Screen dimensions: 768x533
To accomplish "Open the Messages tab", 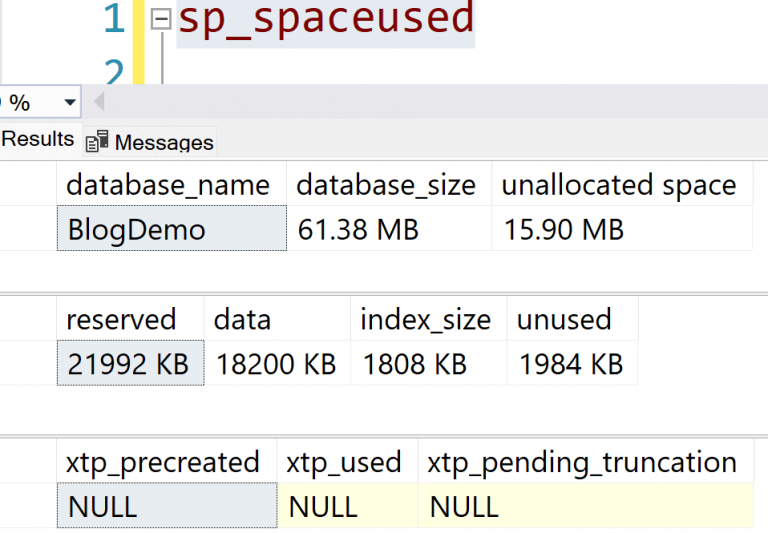I will 152,142.
